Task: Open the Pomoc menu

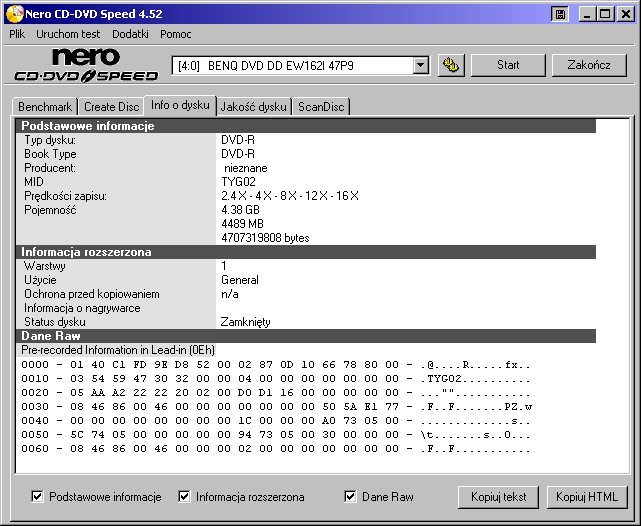Action: click(x=176, y=34)
